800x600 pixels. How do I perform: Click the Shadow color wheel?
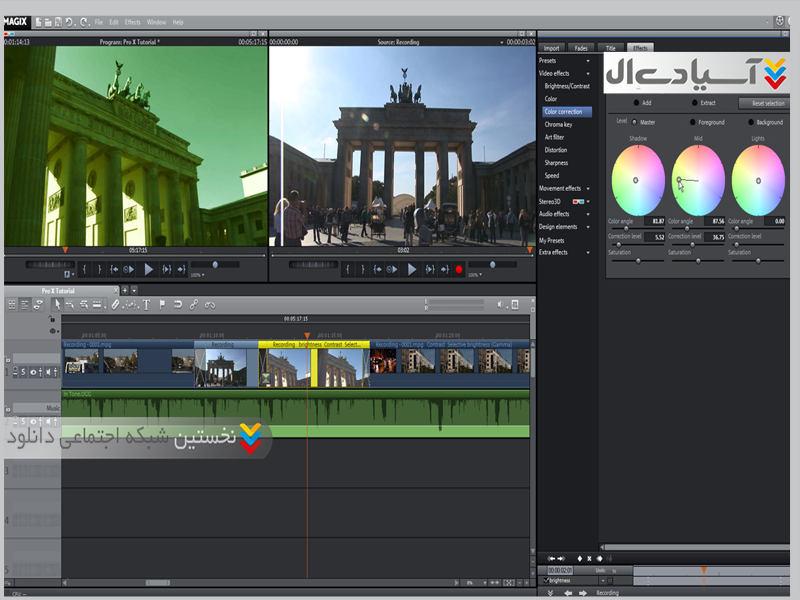click(x=638, y=180)
